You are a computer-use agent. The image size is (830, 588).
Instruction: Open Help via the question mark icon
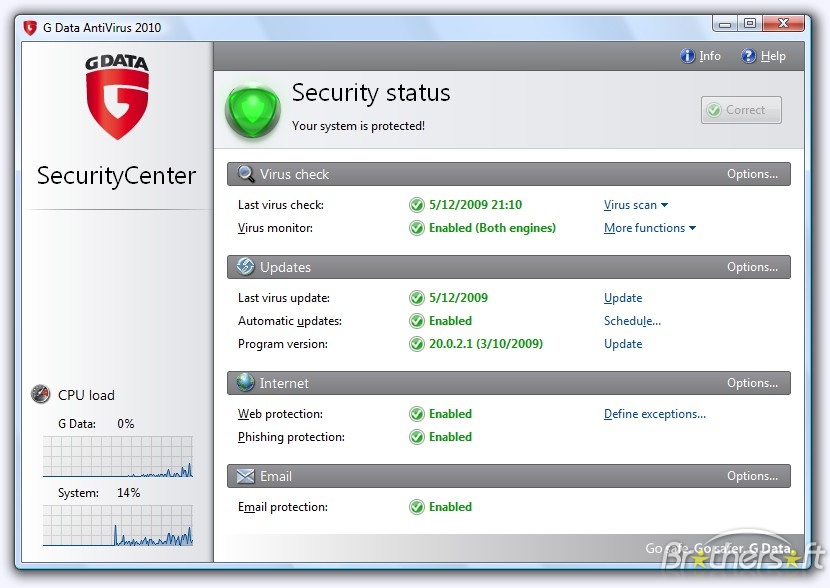tap(748, 56)
